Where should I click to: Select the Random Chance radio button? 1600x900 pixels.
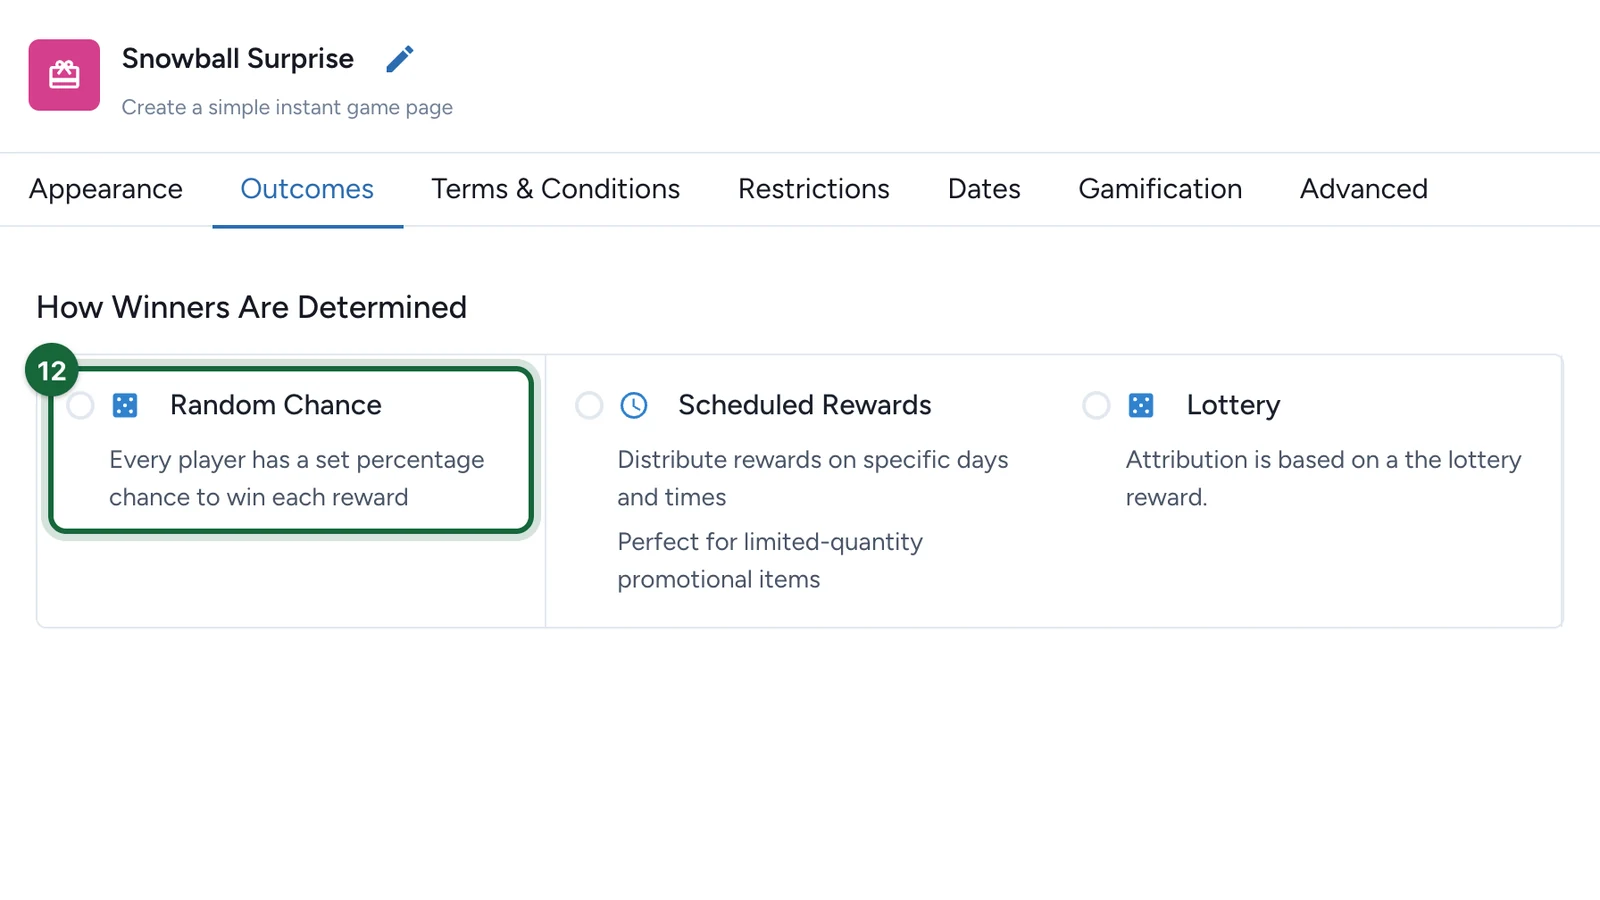point(80,405)
